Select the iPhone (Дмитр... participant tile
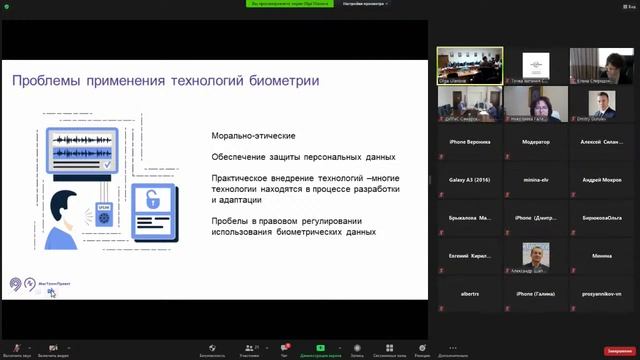The image size is (640, 360). point(536,218)
